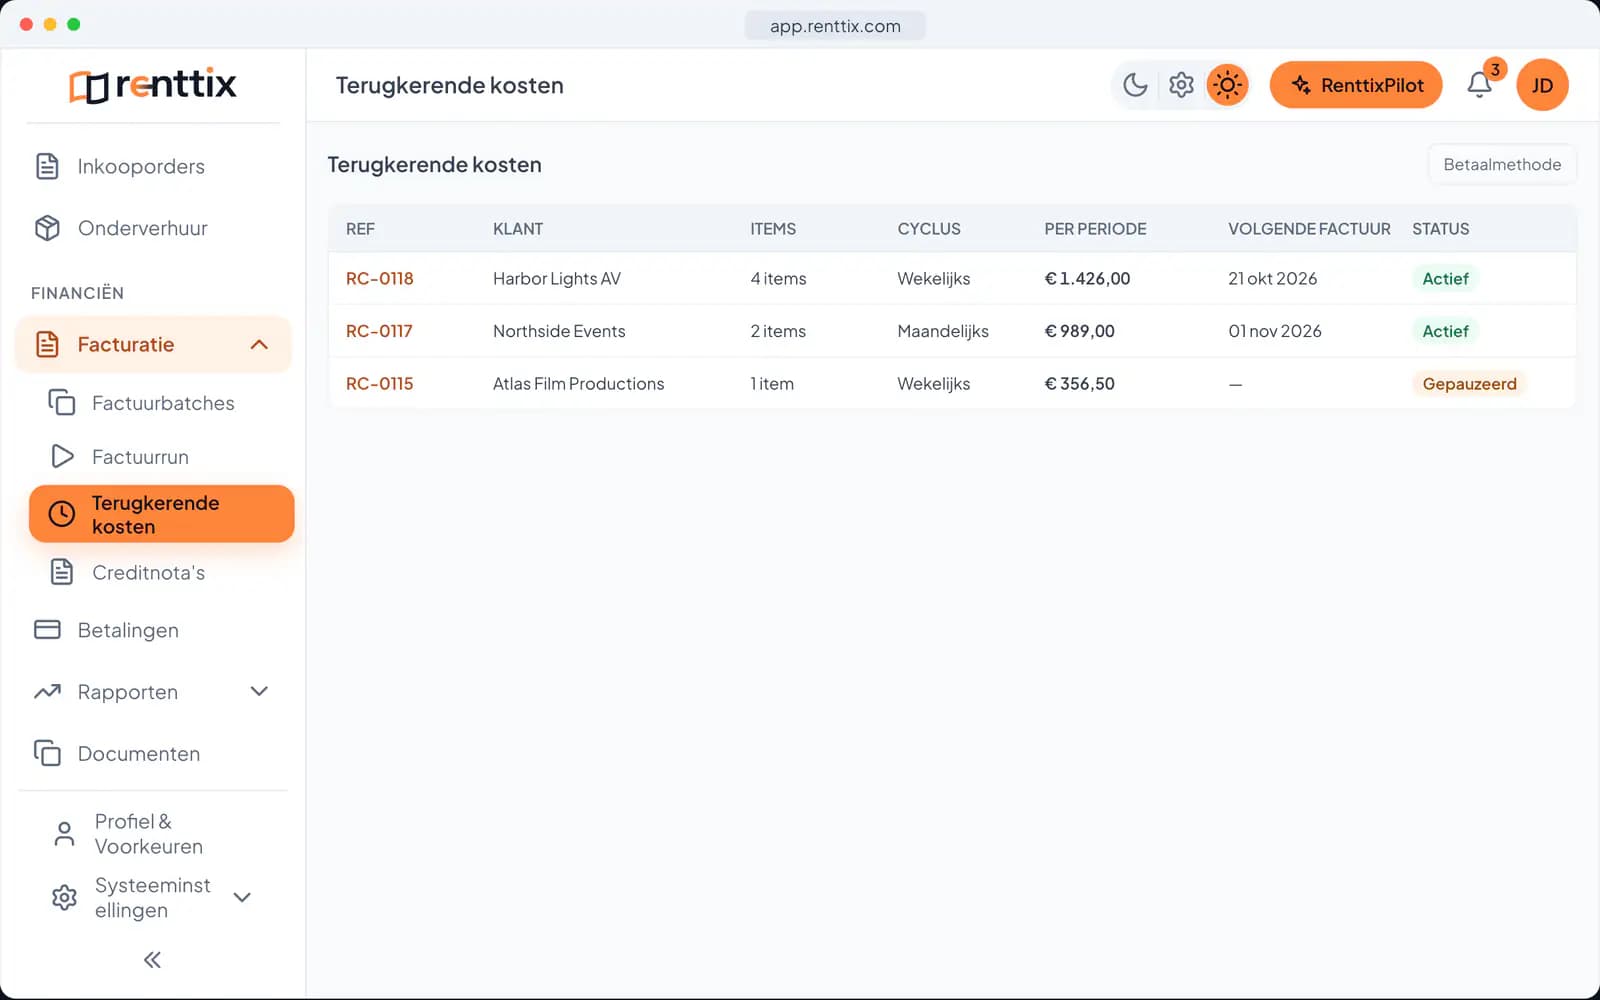
Task: Click the €1.426,00 amount
Action: coord(1087,279)
